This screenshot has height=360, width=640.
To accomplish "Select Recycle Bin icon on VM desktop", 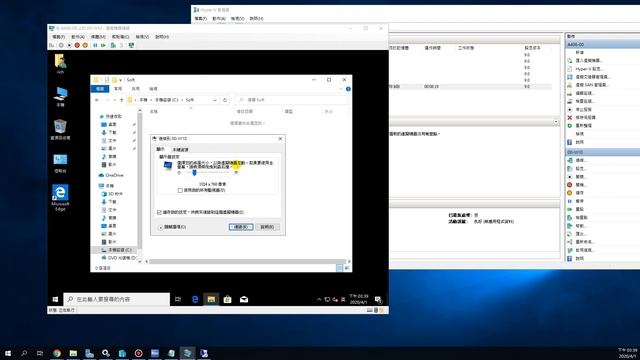I will 60,129.
